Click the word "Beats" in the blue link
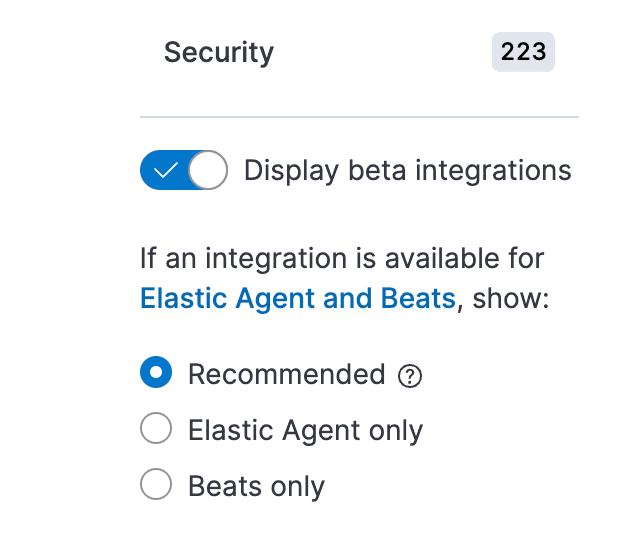This screenshot has width=638, height=542. tap(418, 298)
